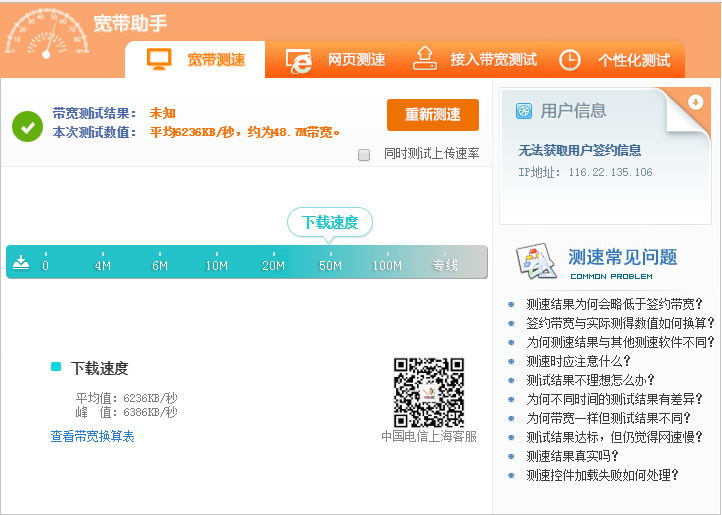The height and width of the screenshot is (515, 722).
Task: Open the 查看带宽换算表 link
Action: click(x=92, y=436)
